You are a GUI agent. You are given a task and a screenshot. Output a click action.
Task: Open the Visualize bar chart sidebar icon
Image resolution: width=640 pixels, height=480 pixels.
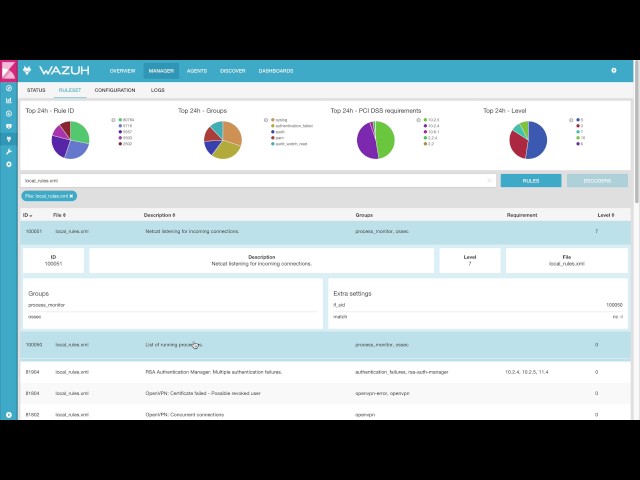(x=9, y=101)
